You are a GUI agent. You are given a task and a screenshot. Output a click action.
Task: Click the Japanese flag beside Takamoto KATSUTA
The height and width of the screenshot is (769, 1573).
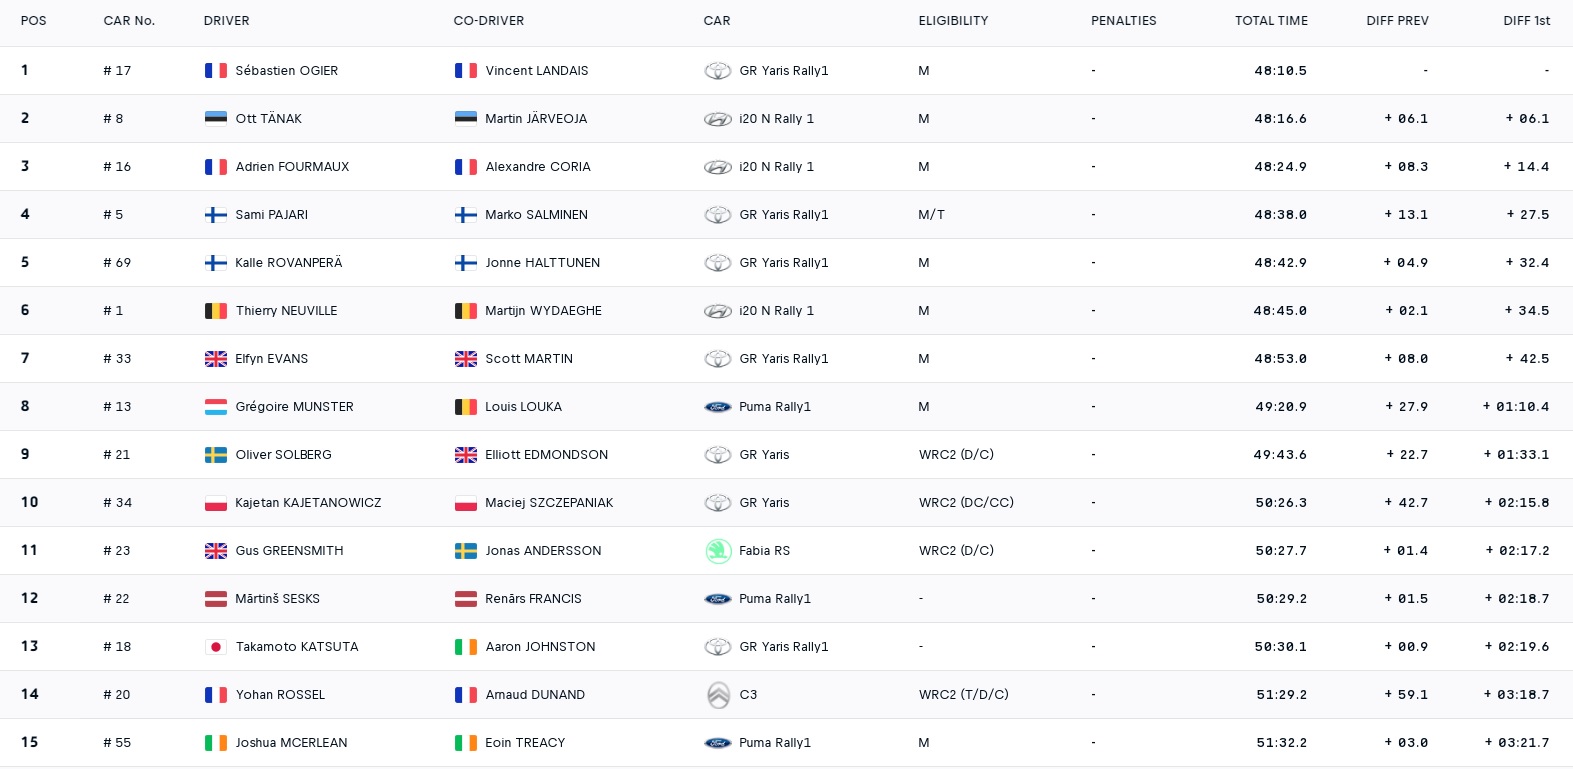pos(215,647)
